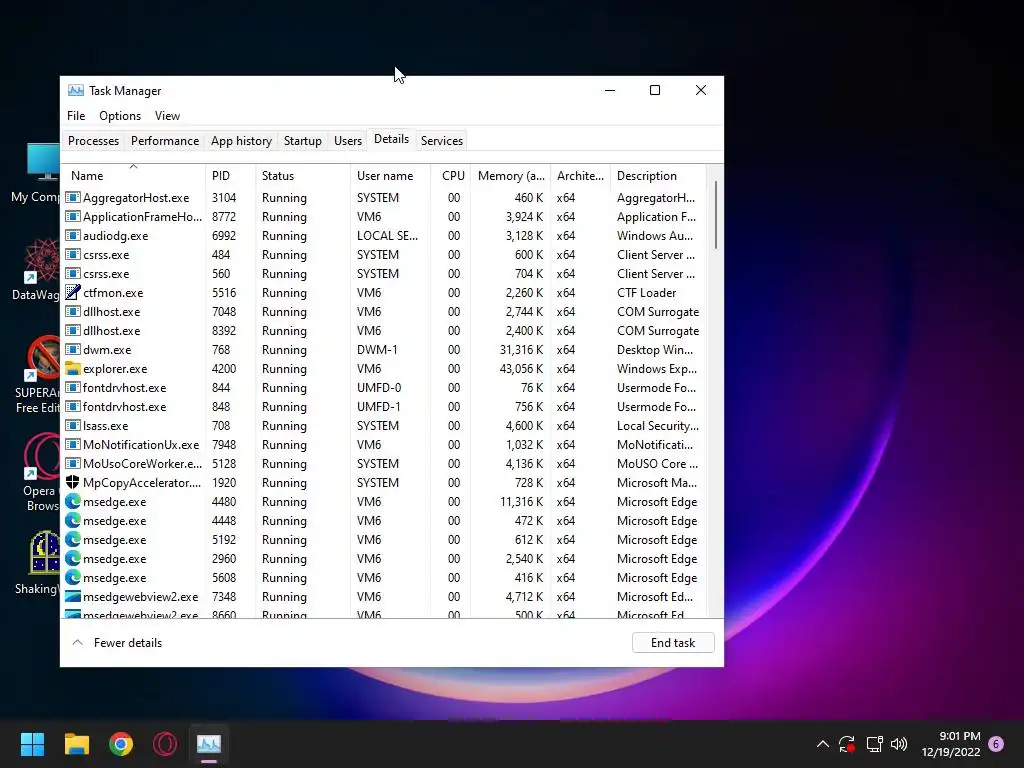
Task: Select fontdrvhost.exe row for user UMFD-1
Action: 385,406
